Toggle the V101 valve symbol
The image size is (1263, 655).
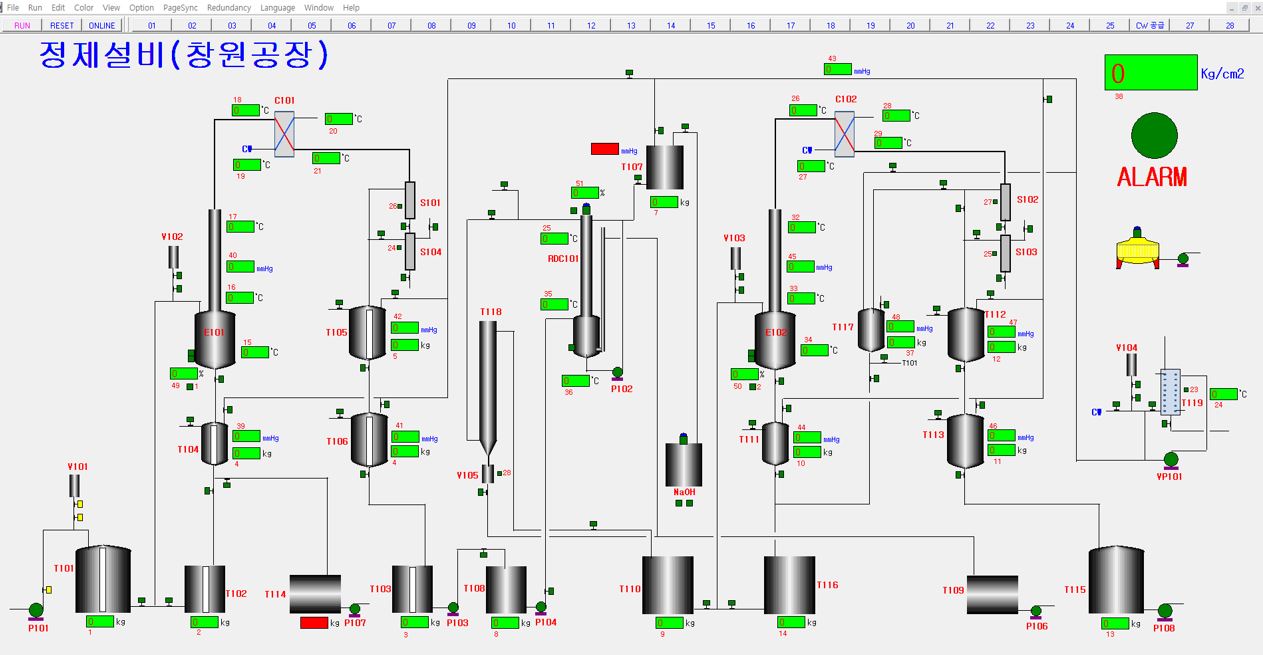[75, 486]
